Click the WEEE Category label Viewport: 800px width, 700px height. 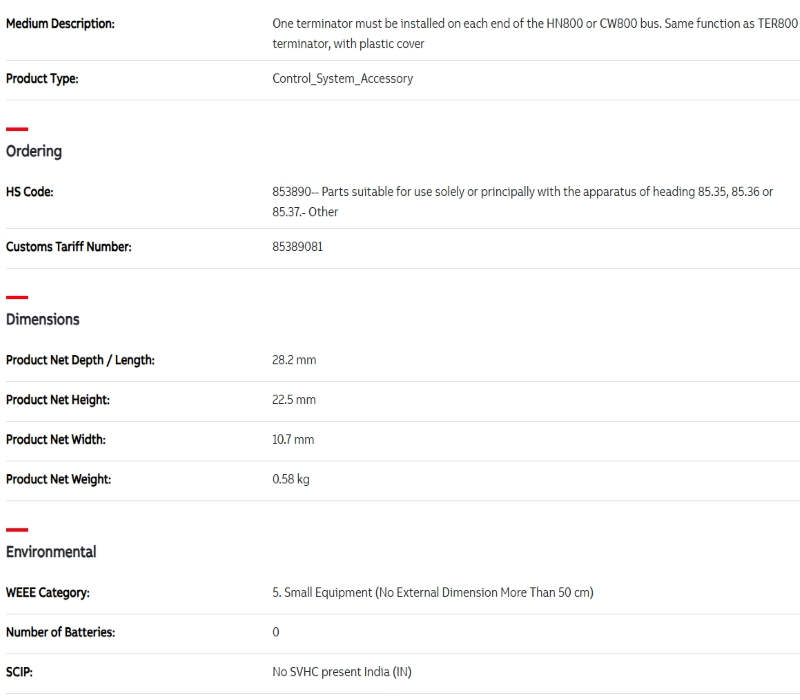[x=48, y=593]
